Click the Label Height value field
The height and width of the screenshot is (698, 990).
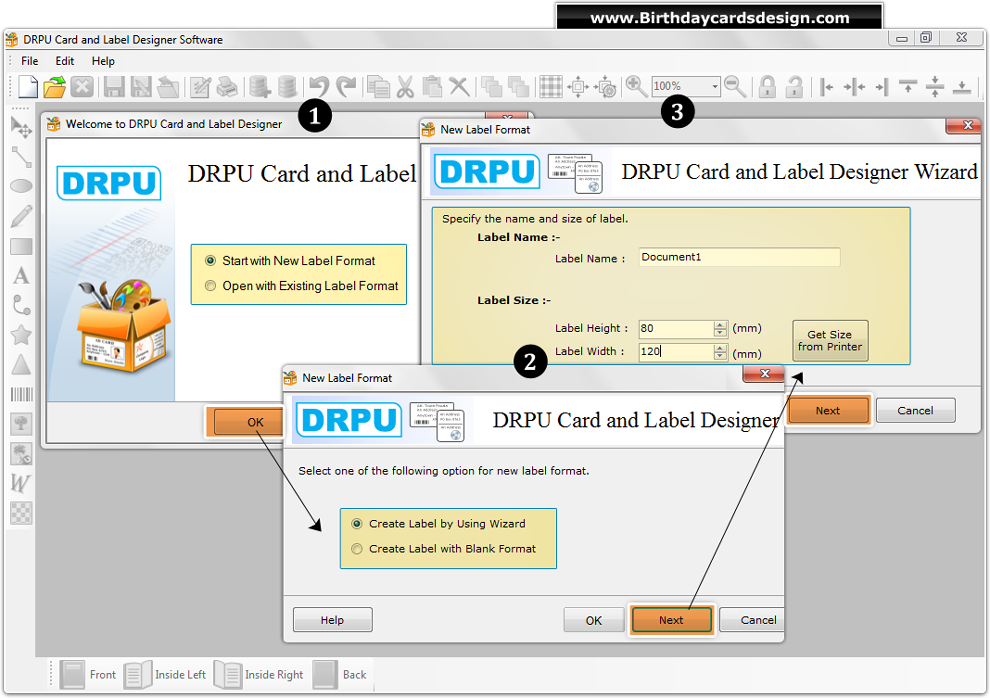(x=676, y=328)
